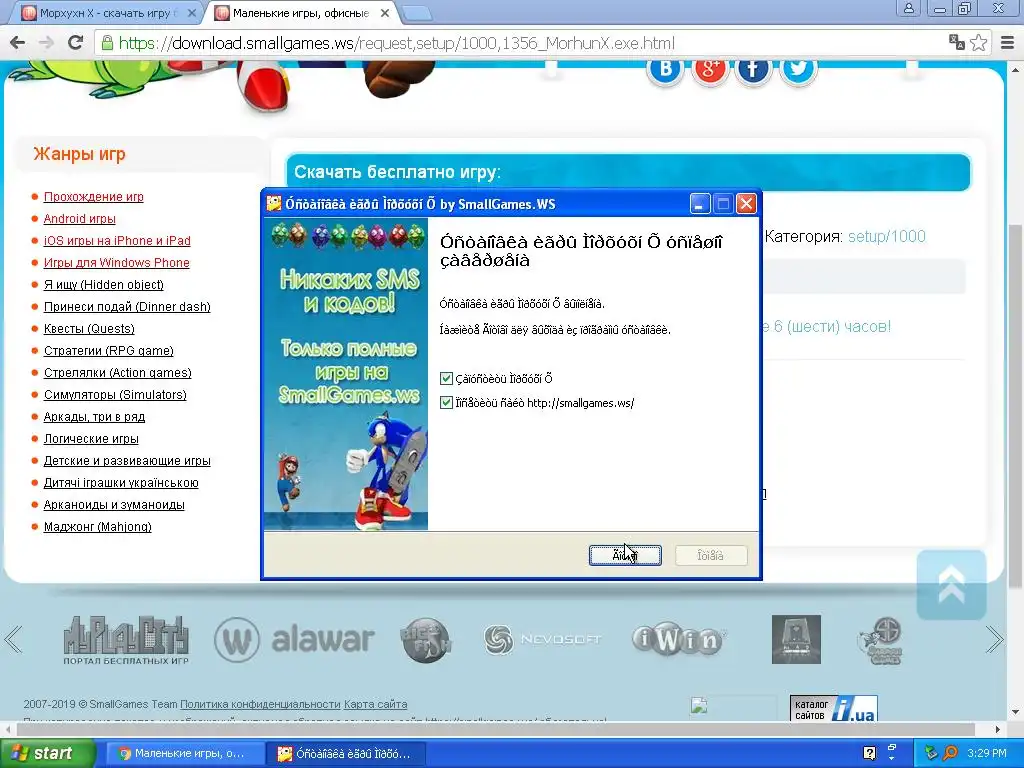The width and height of the screenshot is (1024, 768).
Task: Open Nevosoft partner logo
Action: pos(541,640)
